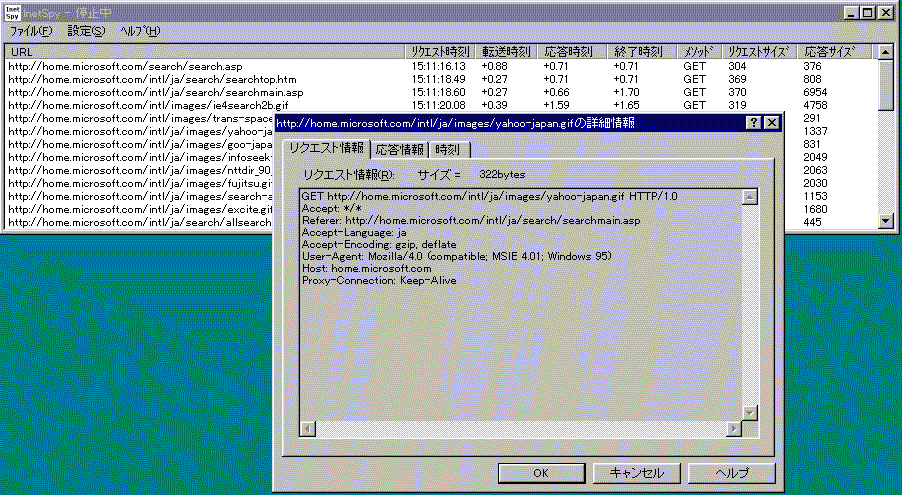Click the 15:11:20.08 request time cell

tap(438, 105)
